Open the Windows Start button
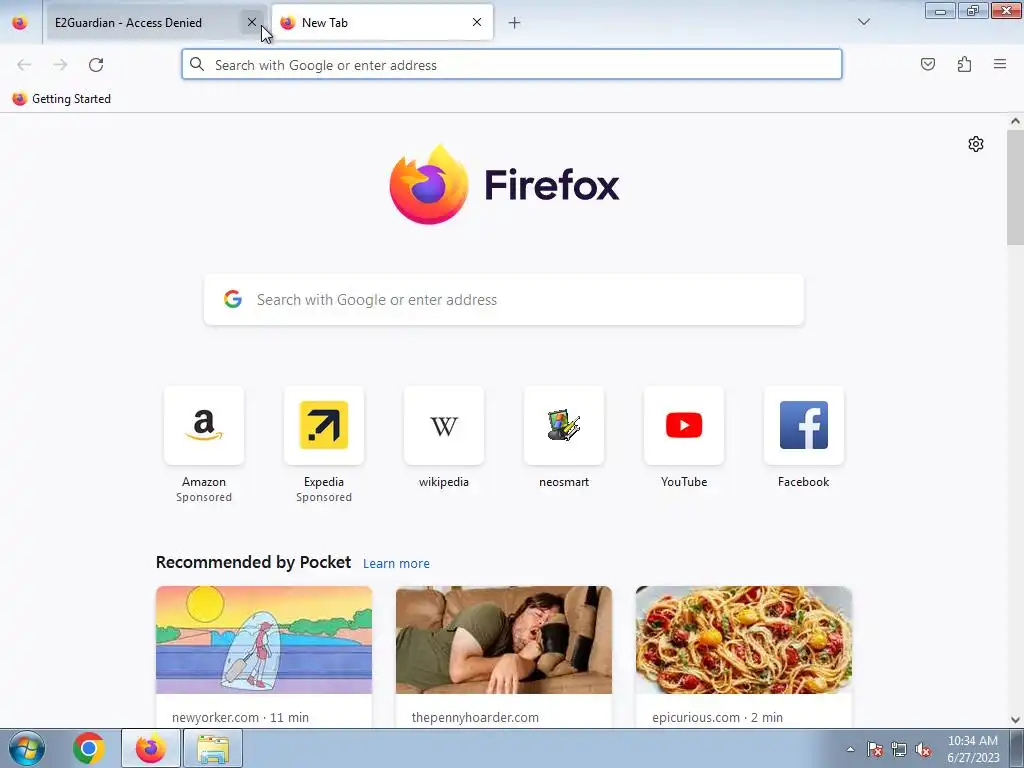 coord(27,748)
